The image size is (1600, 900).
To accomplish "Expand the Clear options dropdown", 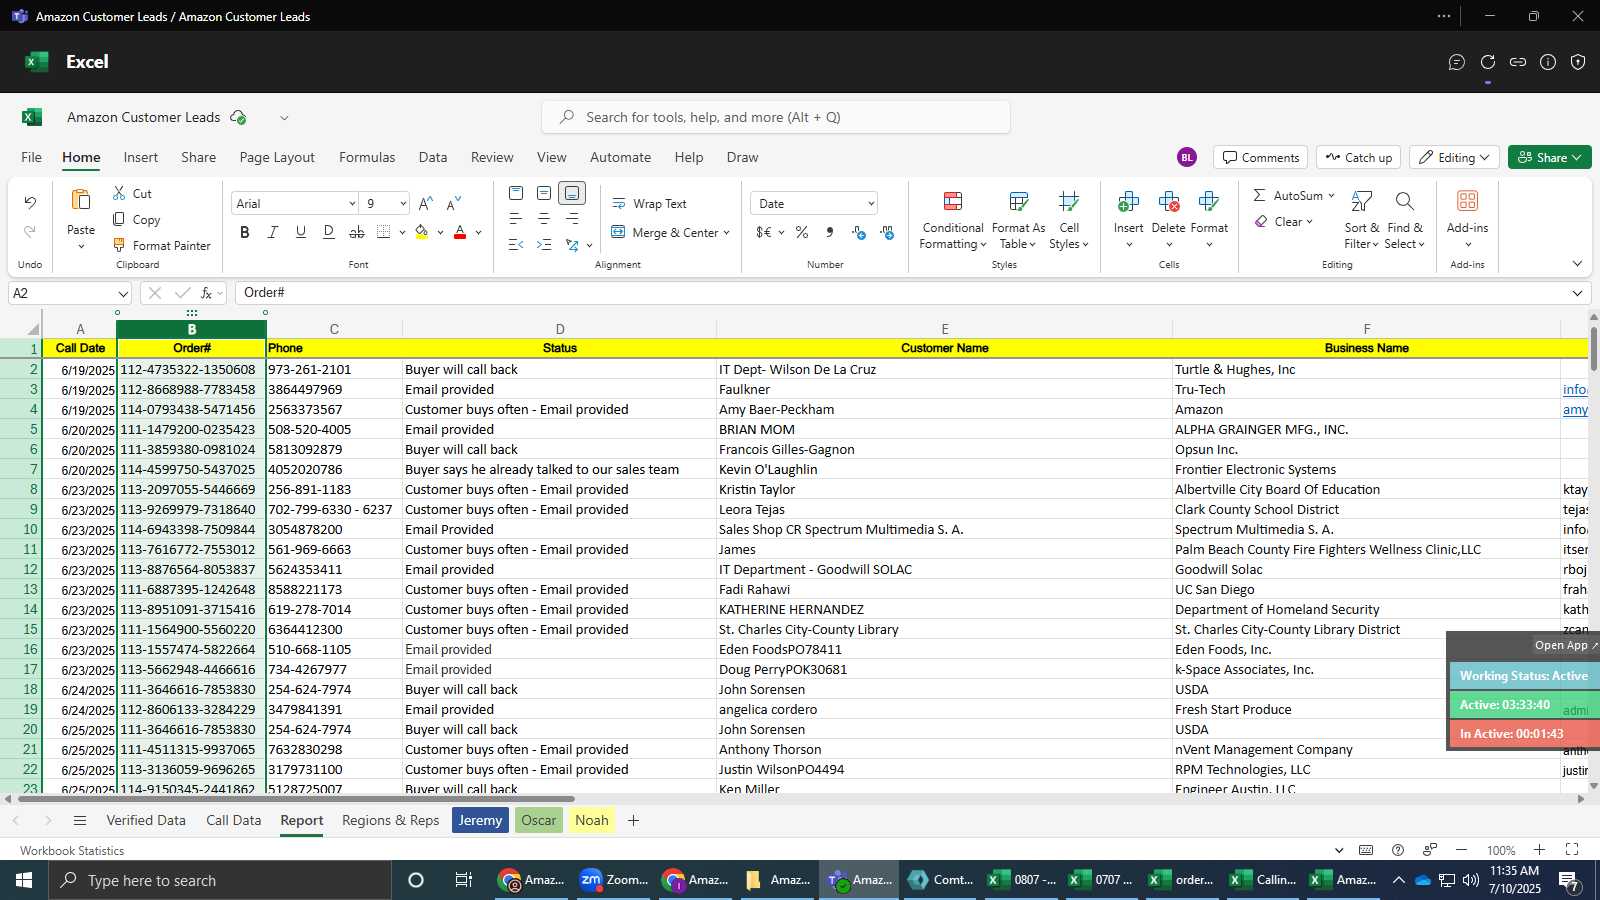I will pos(1309,222).
